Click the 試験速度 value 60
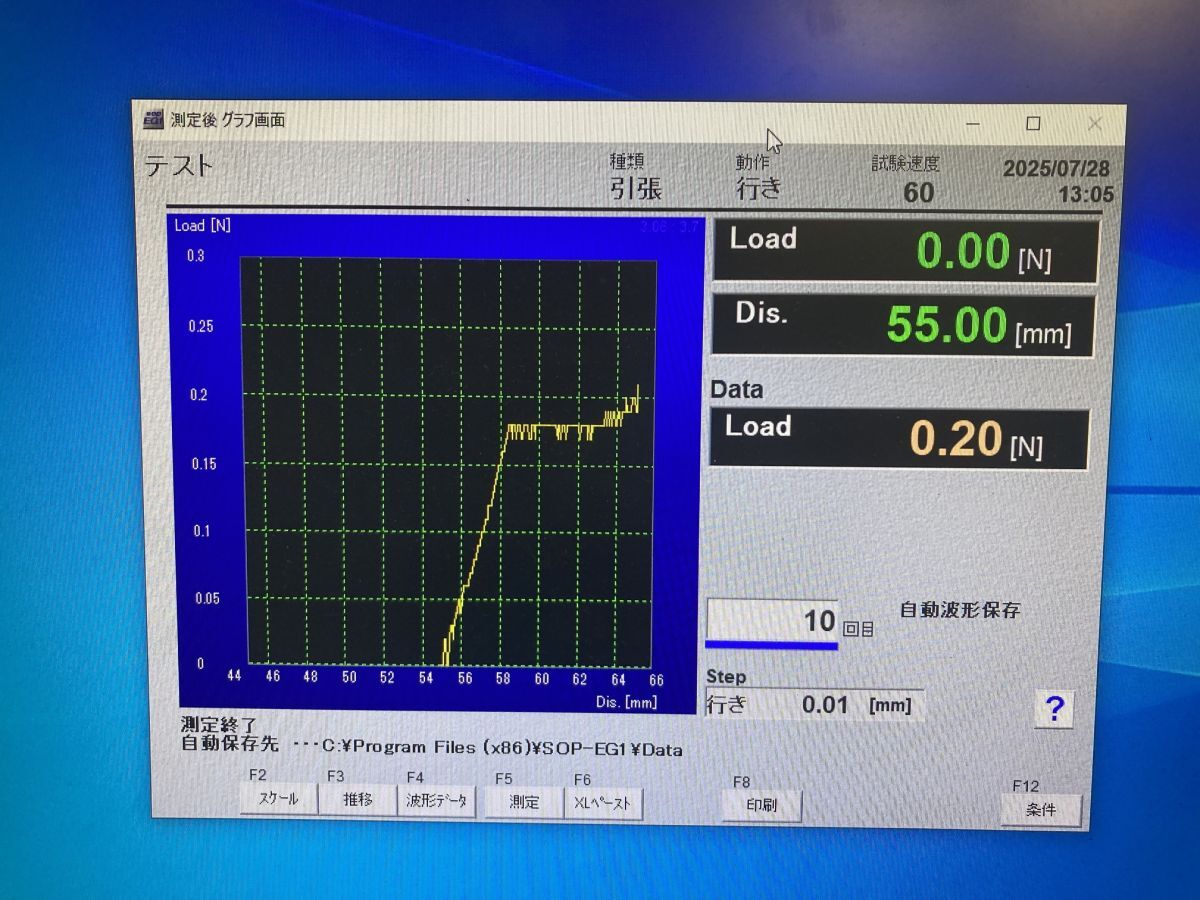Screen dimensions: 1200x900 click(x=918, y=192)
